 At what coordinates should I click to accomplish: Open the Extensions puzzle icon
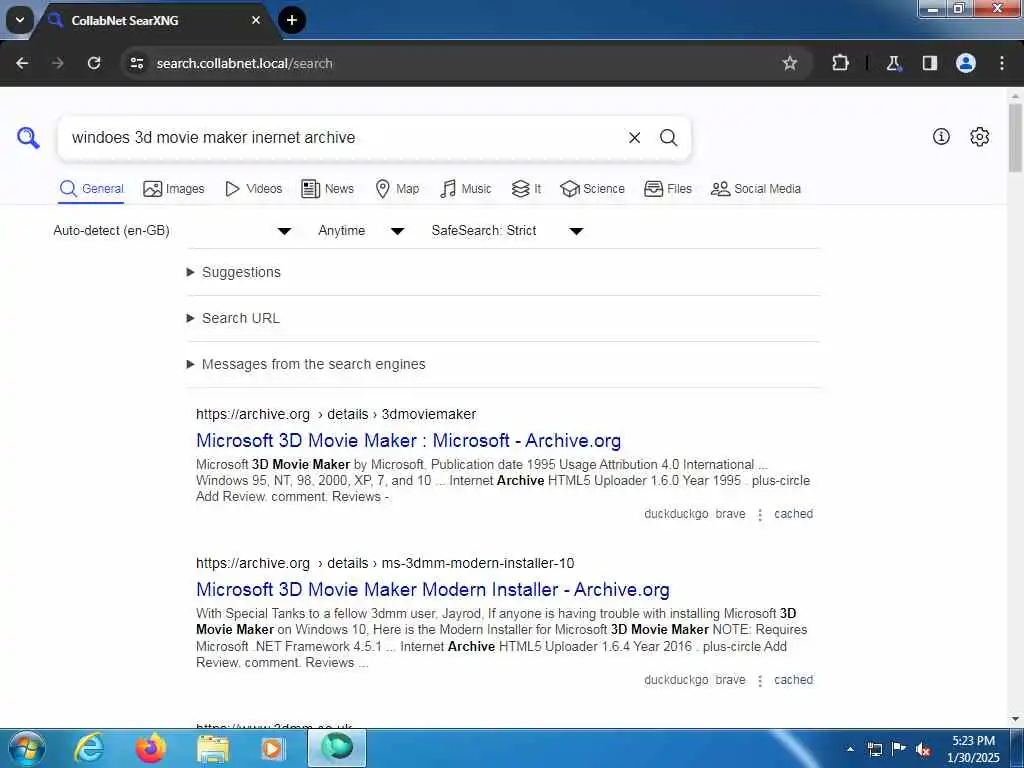[840, 63]
